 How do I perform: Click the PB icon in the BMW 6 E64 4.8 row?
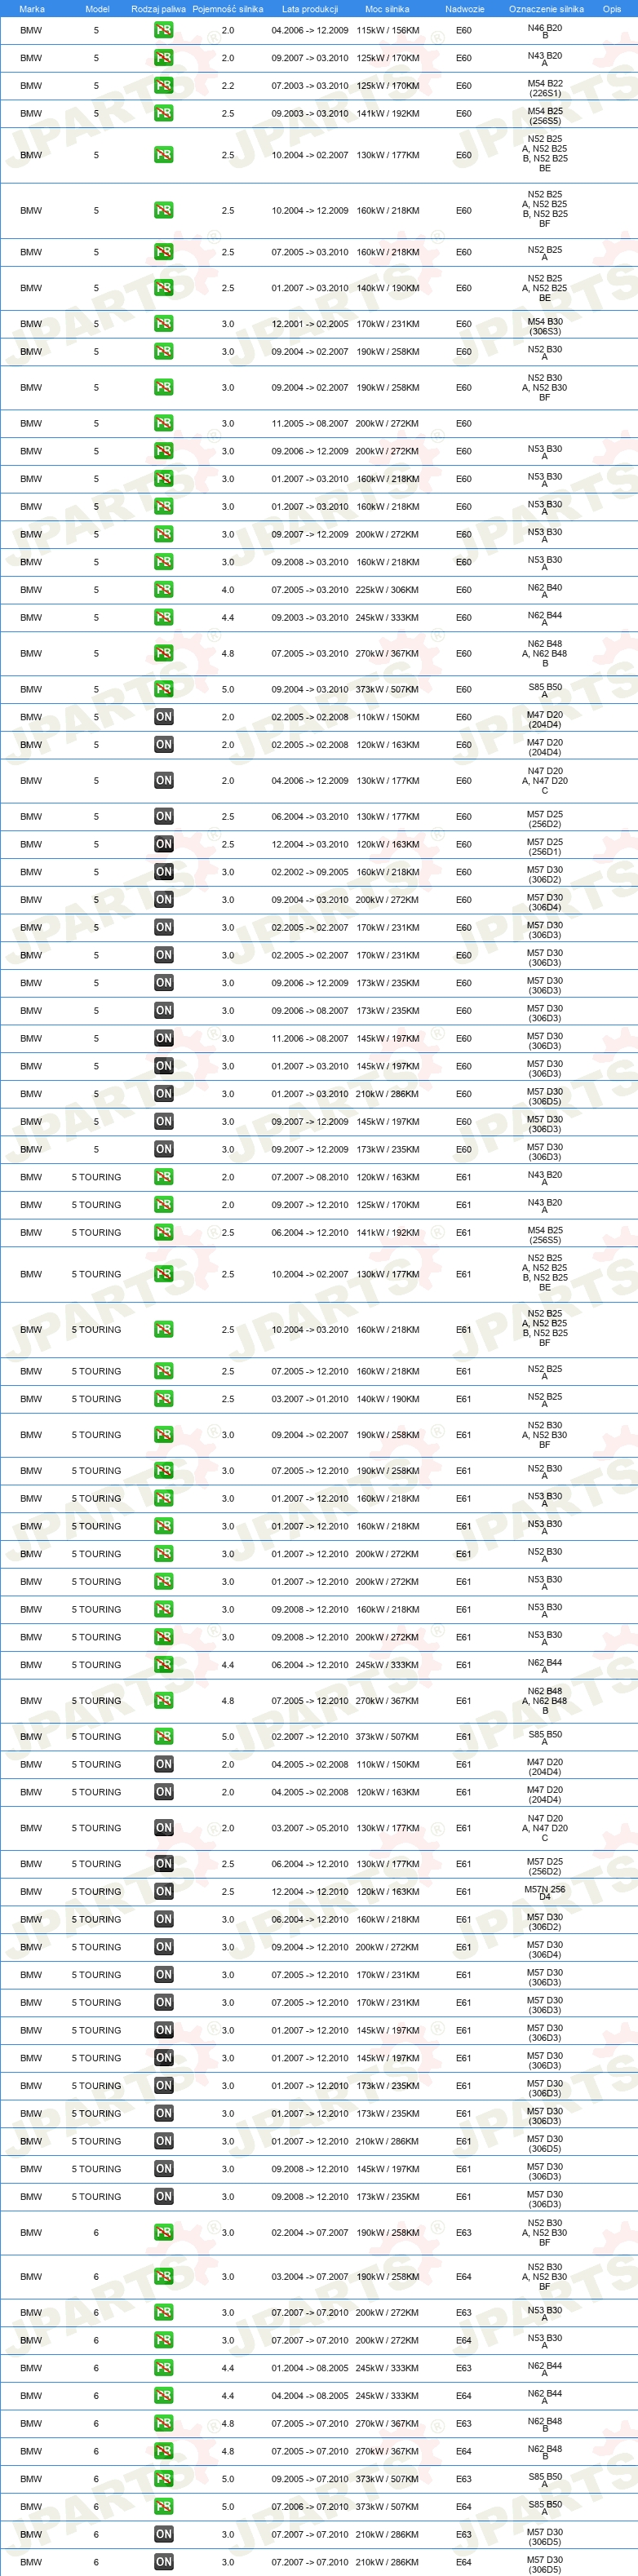[163, 2451]
